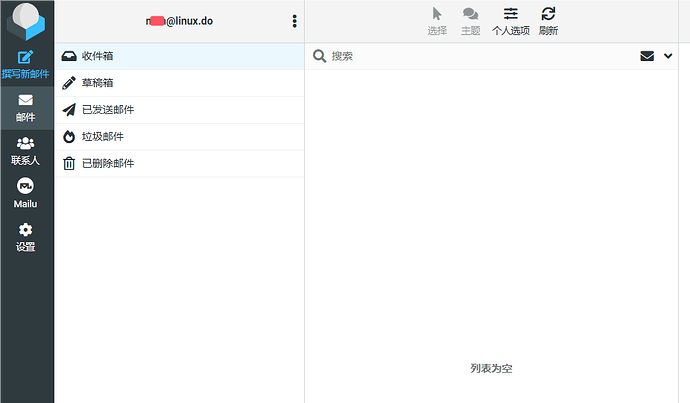Click the 列表为空 empty list message
The height and width of the screenshot is (403, 690).
click(x=491, y=368)
